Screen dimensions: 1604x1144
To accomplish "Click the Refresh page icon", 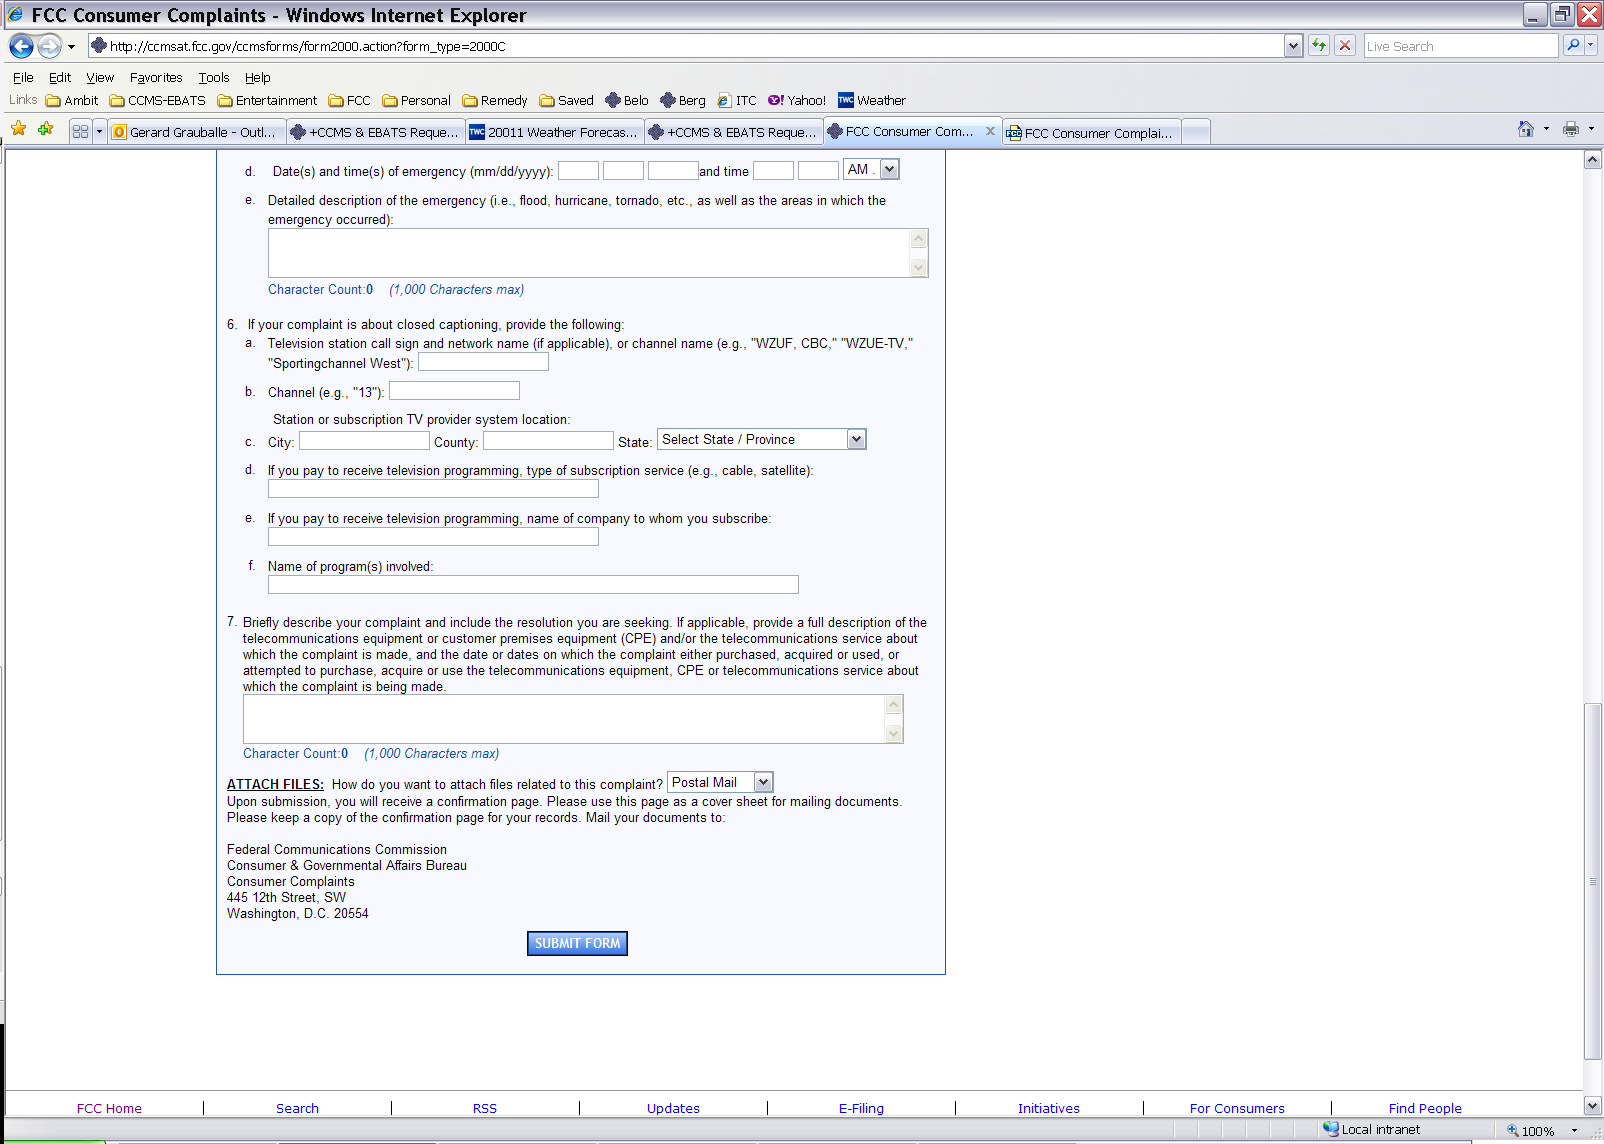I will click(1319, 46).
